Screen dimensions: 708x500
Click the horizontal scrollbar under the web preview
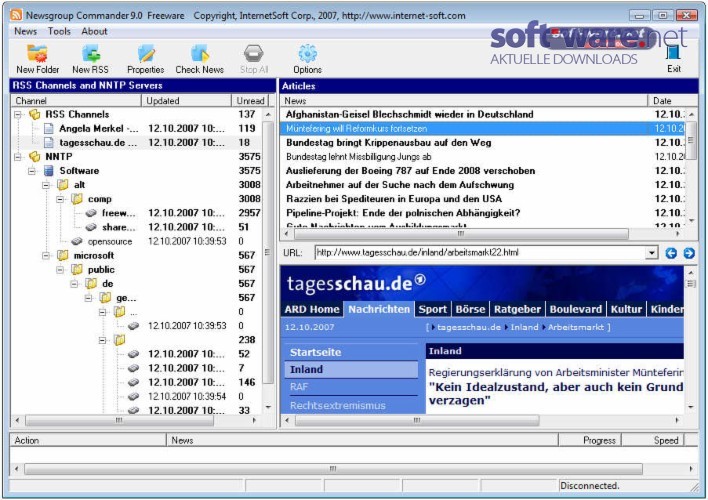[x=417, y=421]
